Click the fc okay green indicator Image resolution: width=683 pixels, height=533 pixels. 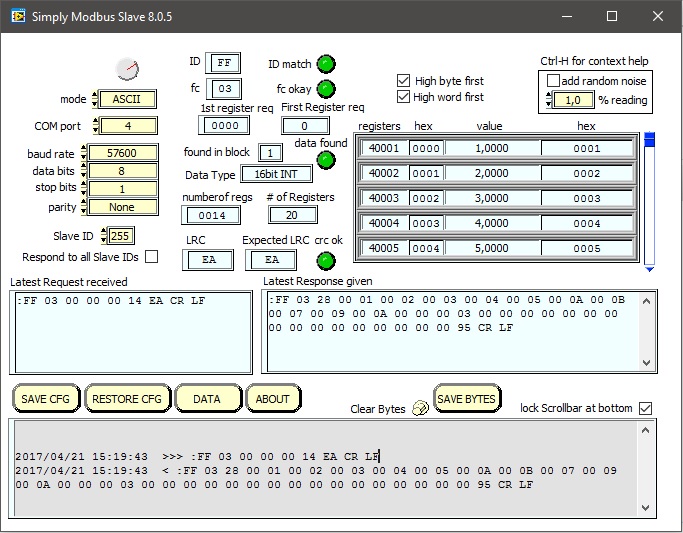326,89
